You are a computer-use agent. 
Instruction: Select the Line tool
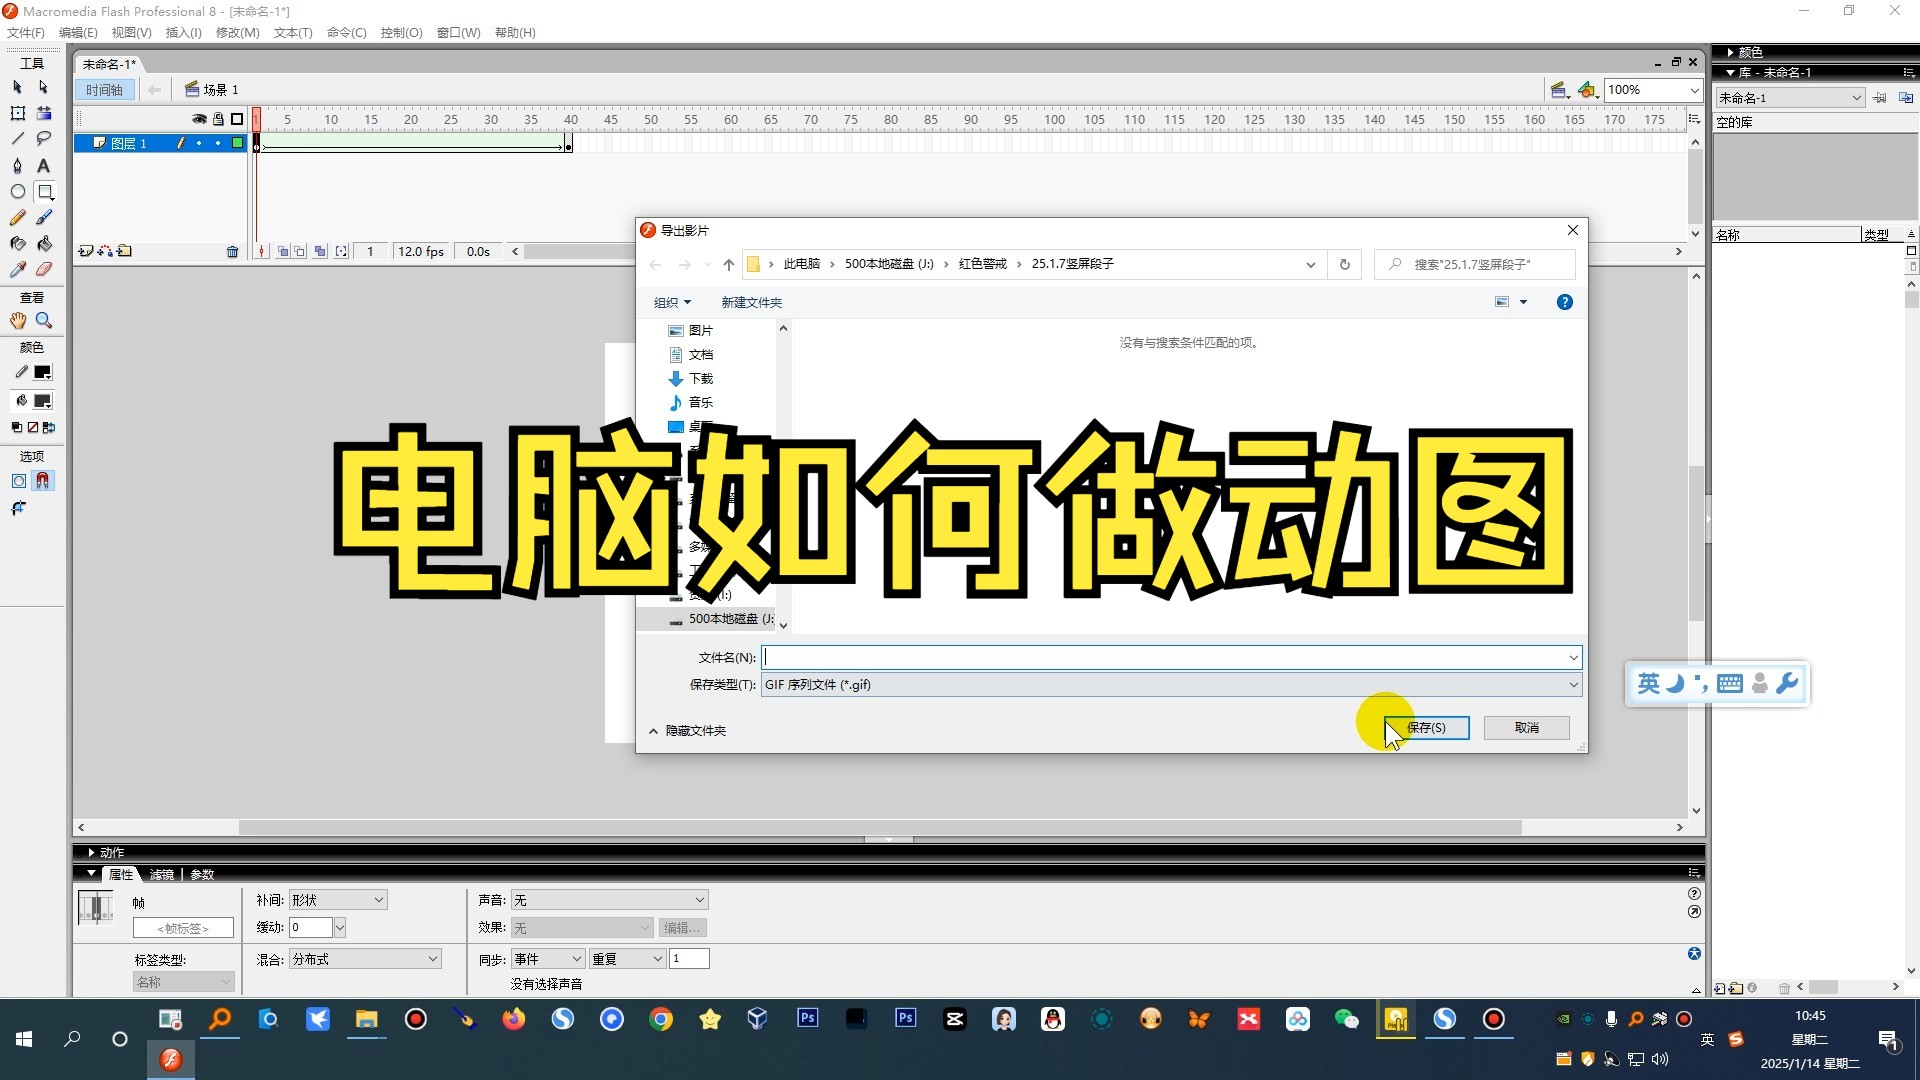click(17, 139)
